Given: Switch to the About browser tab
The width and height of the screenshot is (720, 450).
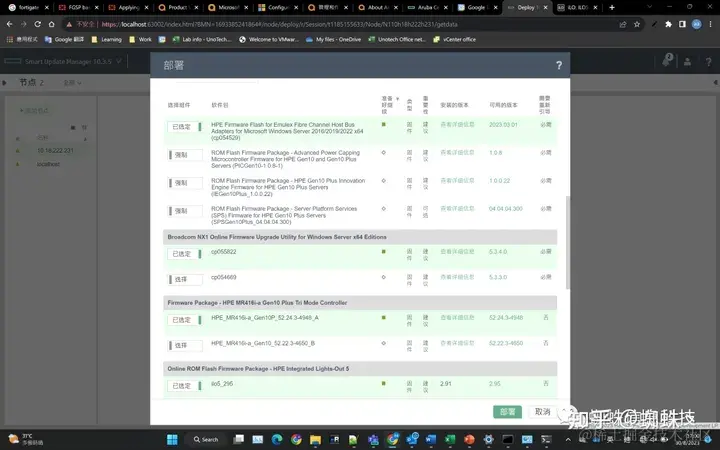Looking at the screenshot, I should pos(378,7).
